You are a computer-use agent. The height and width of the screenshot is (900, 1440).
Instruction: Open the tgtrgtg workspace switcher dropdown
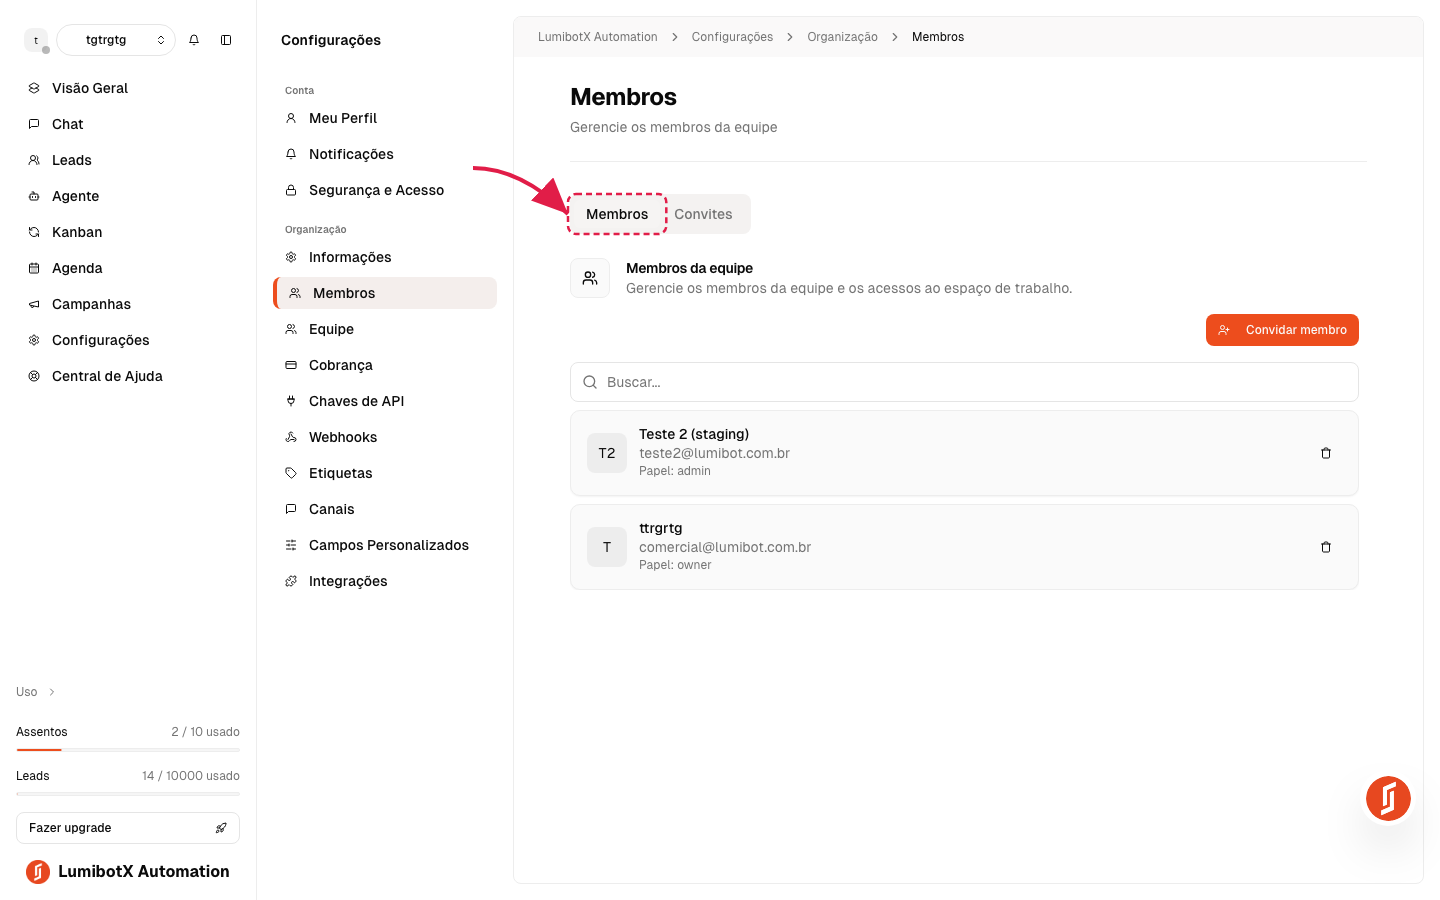[x=116, y=40]
